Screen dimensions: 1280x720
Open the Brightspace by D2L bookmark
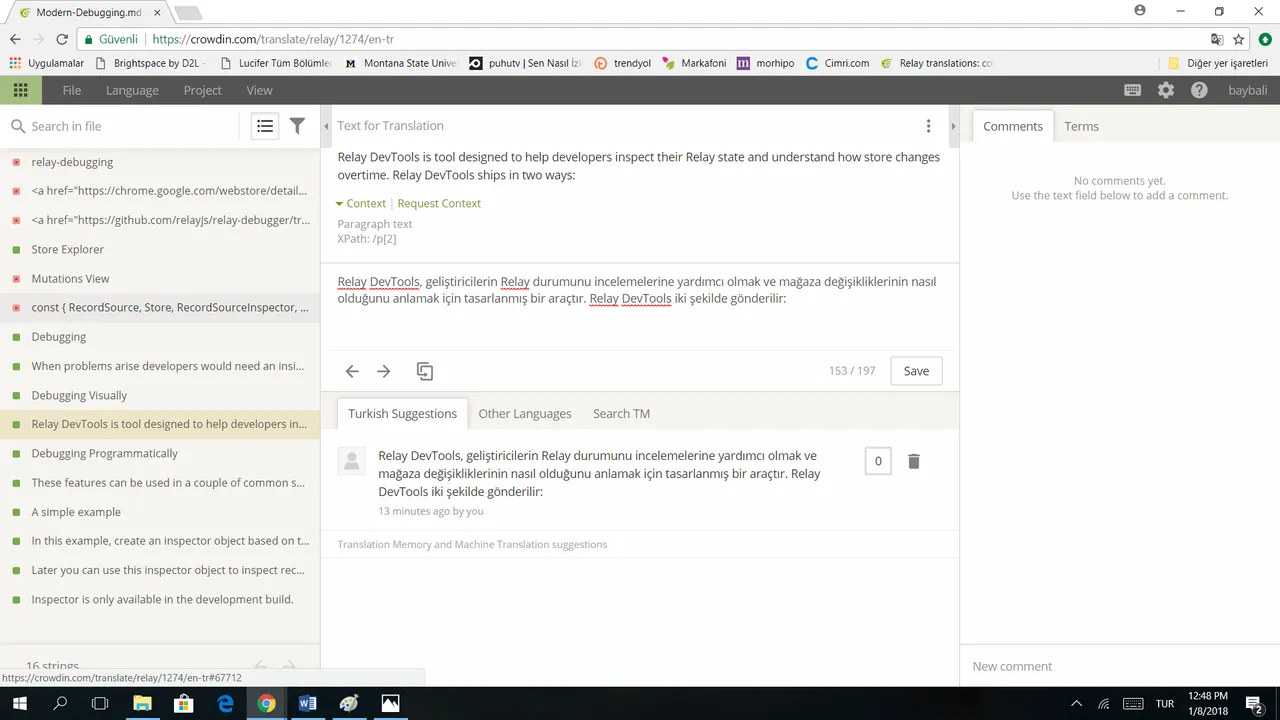tap(150, 63)
